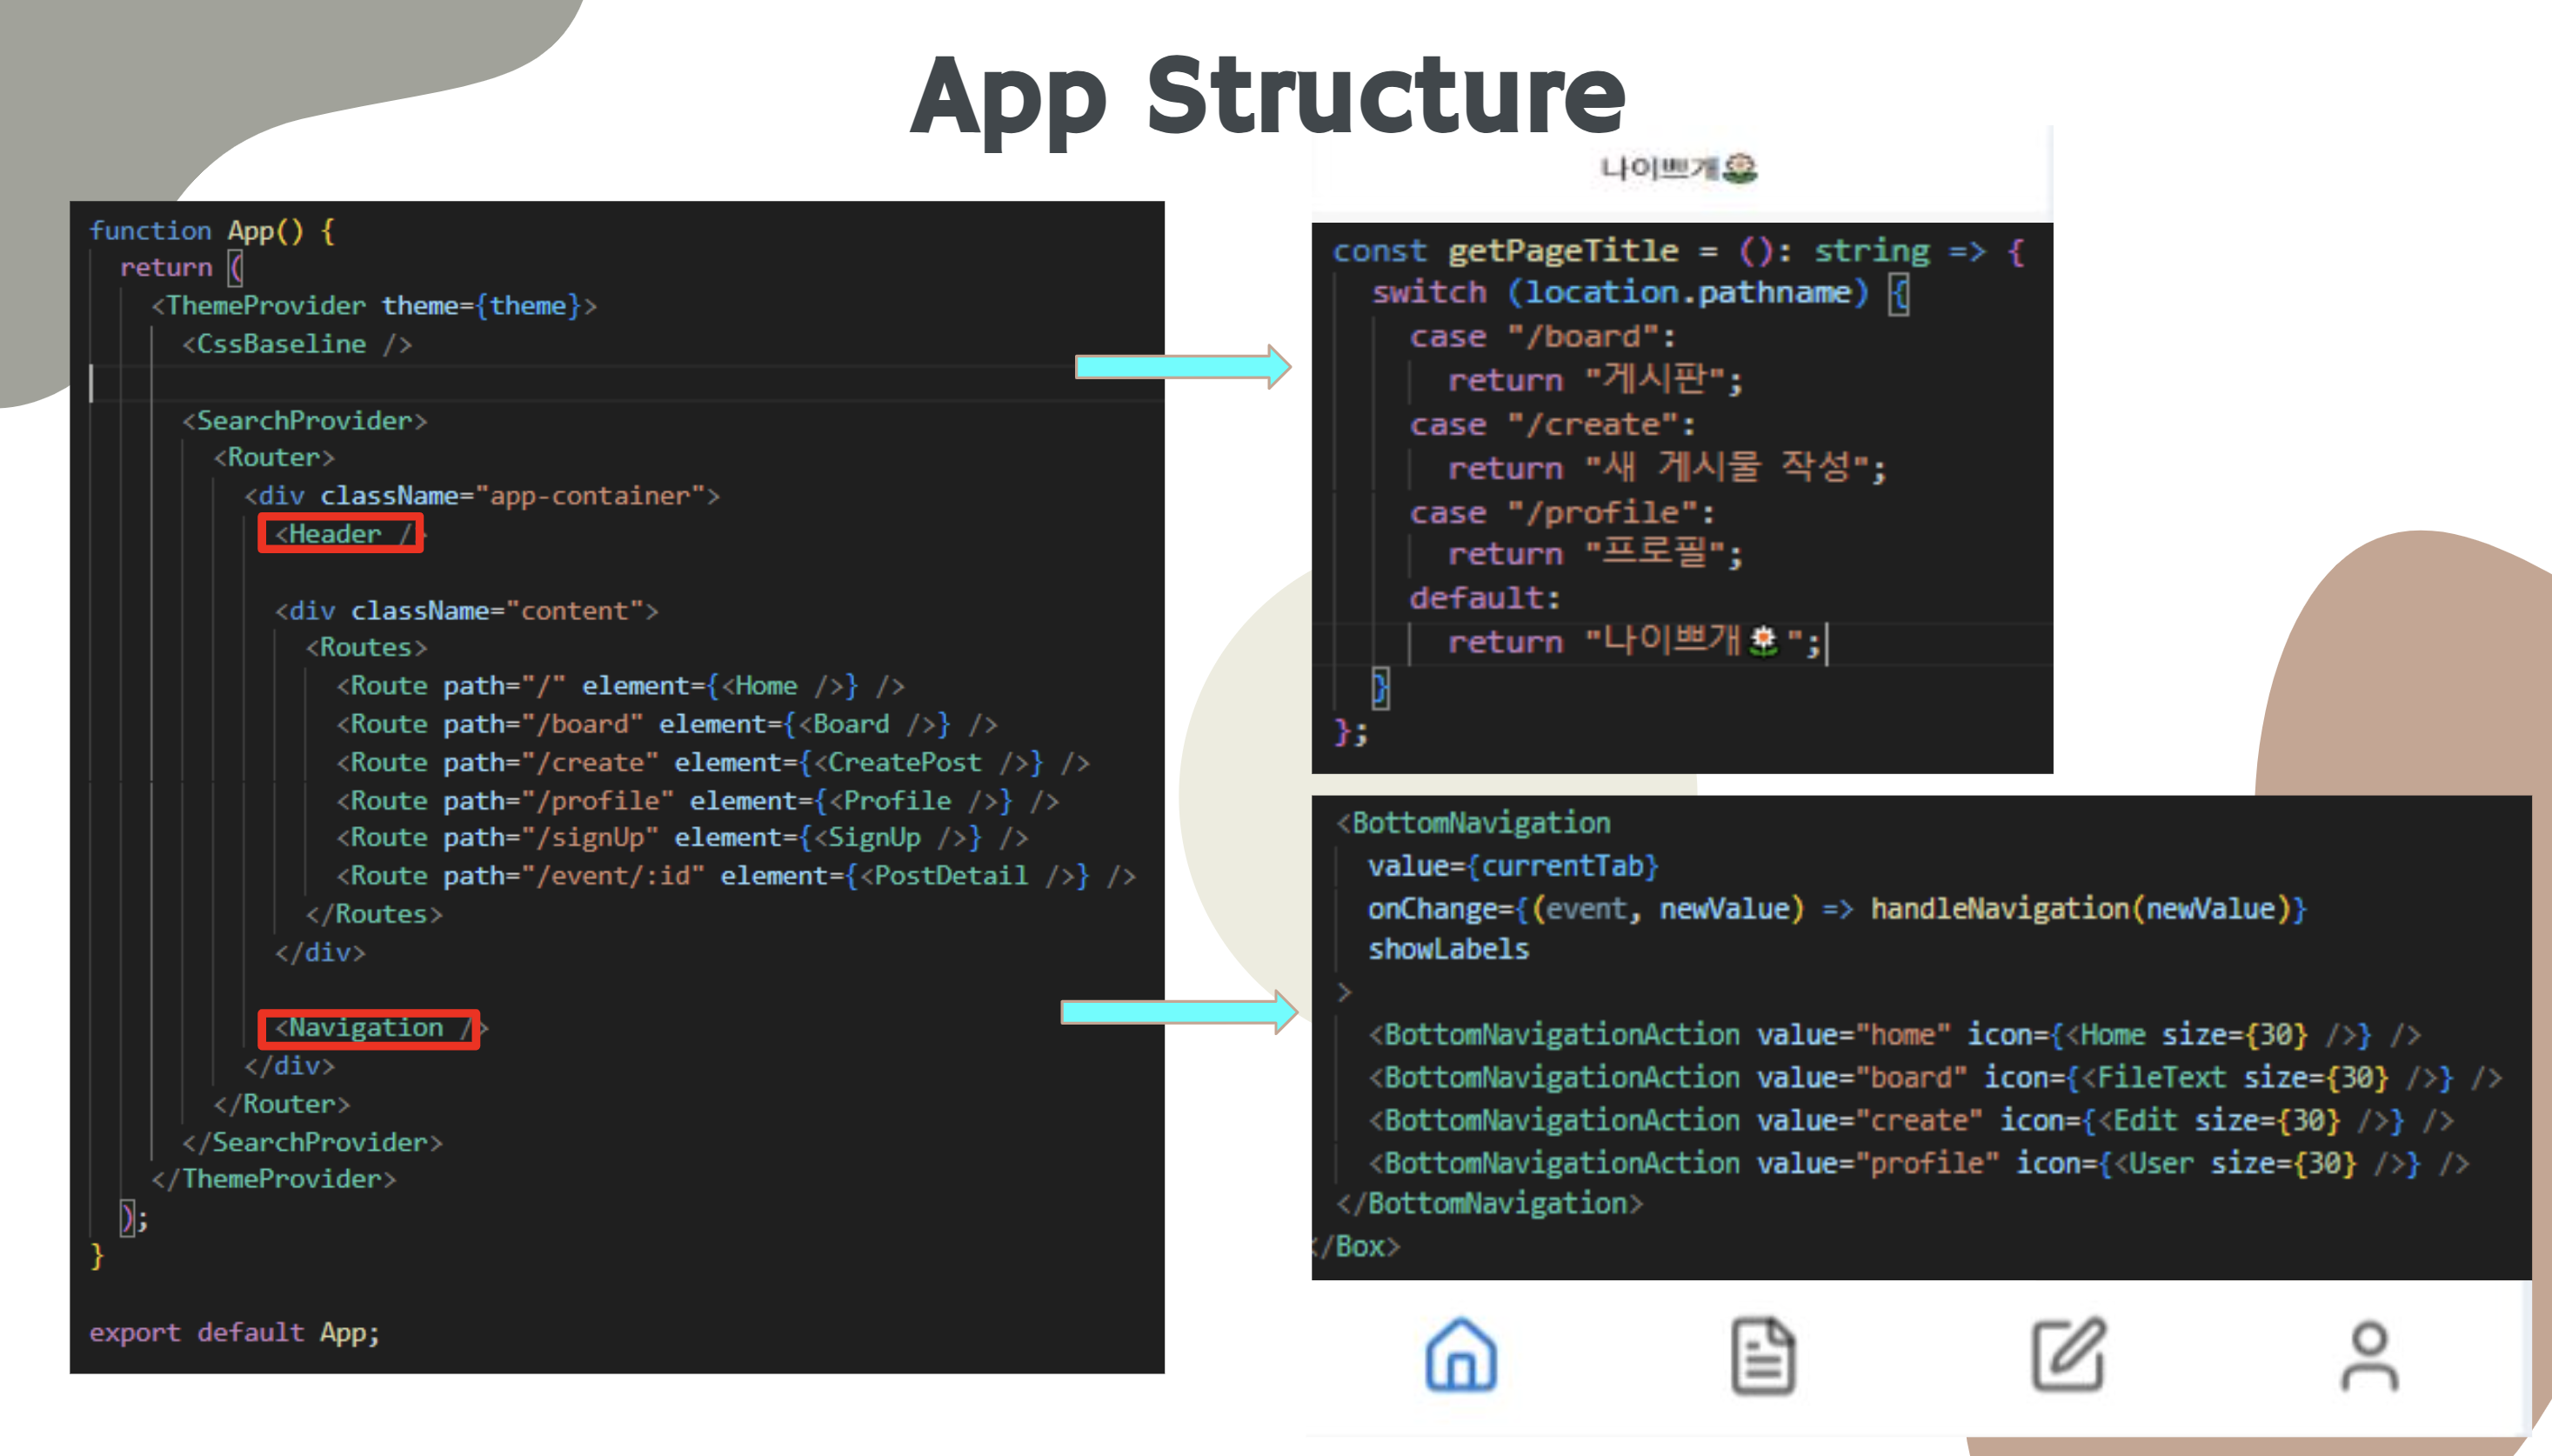Click the Korean app title text in header

point(1658,168)
